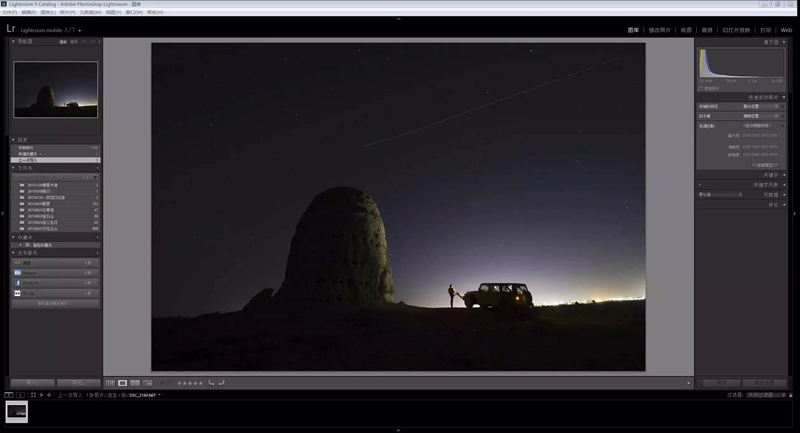Screen dimensions: 800x433
Task: Click the Reset All button in Quick Develop
Action: 765,165
